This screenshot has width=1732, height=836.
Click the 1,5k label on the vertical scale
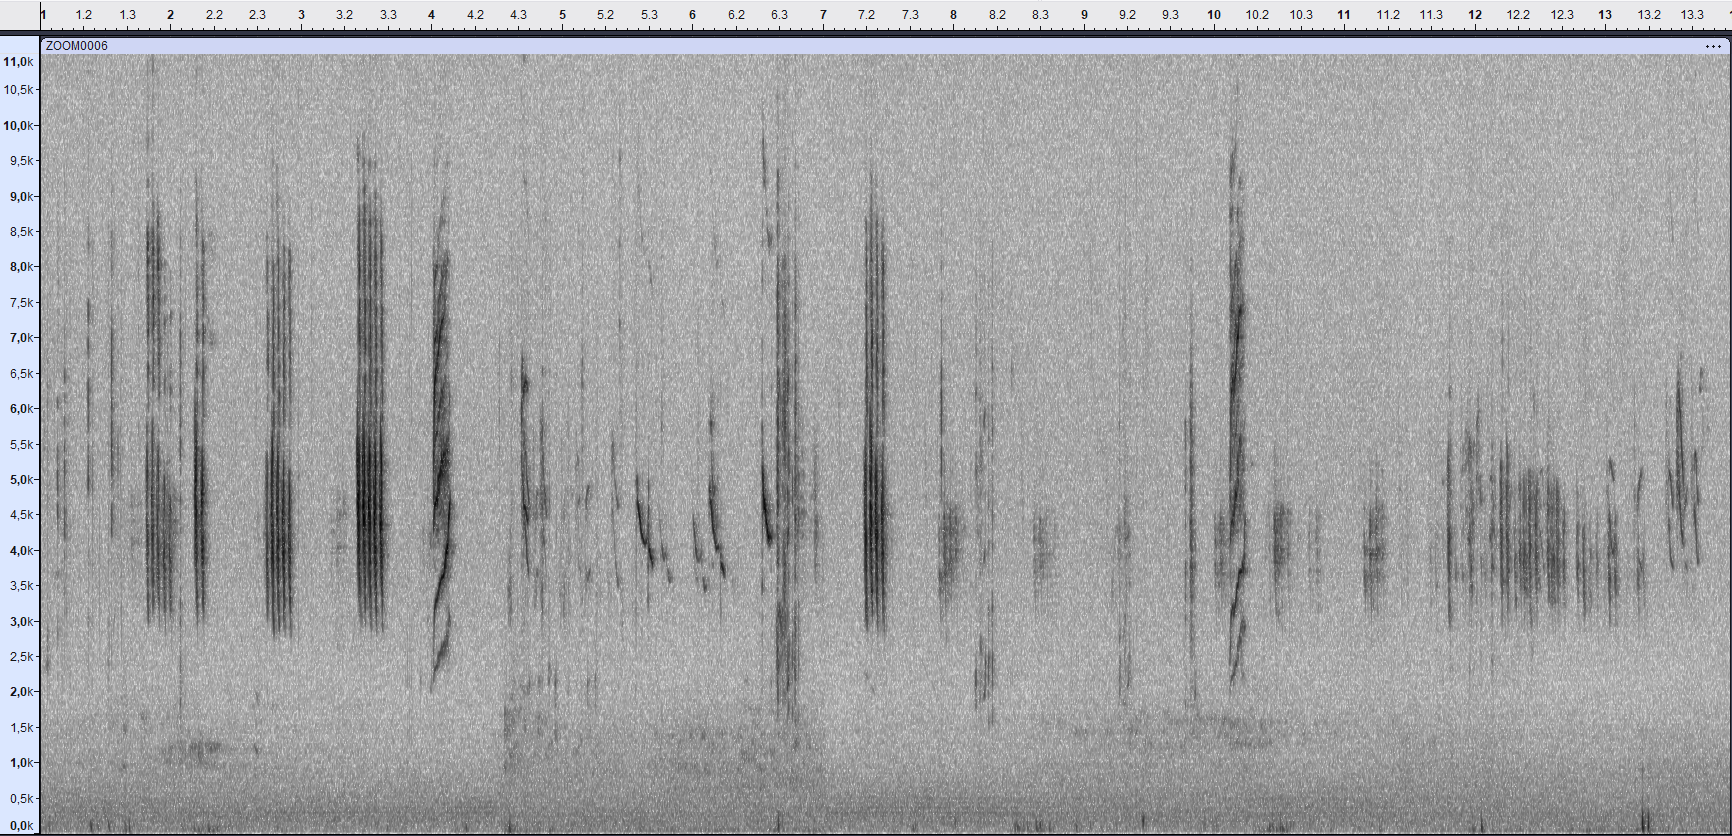(x=21, y=728)
